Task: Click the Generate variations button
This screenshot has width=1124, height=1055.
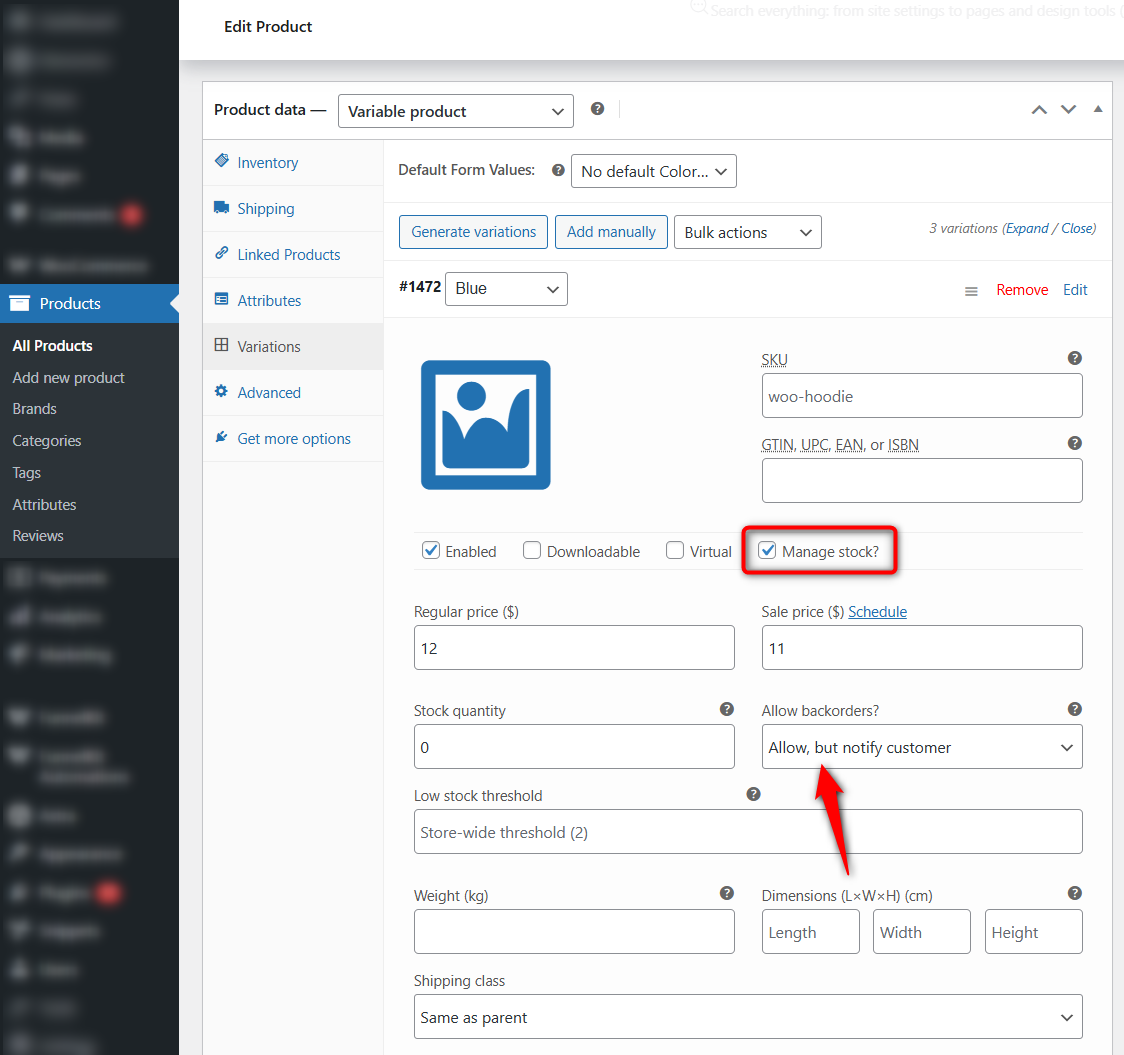Action: click(x=473, y=231)
